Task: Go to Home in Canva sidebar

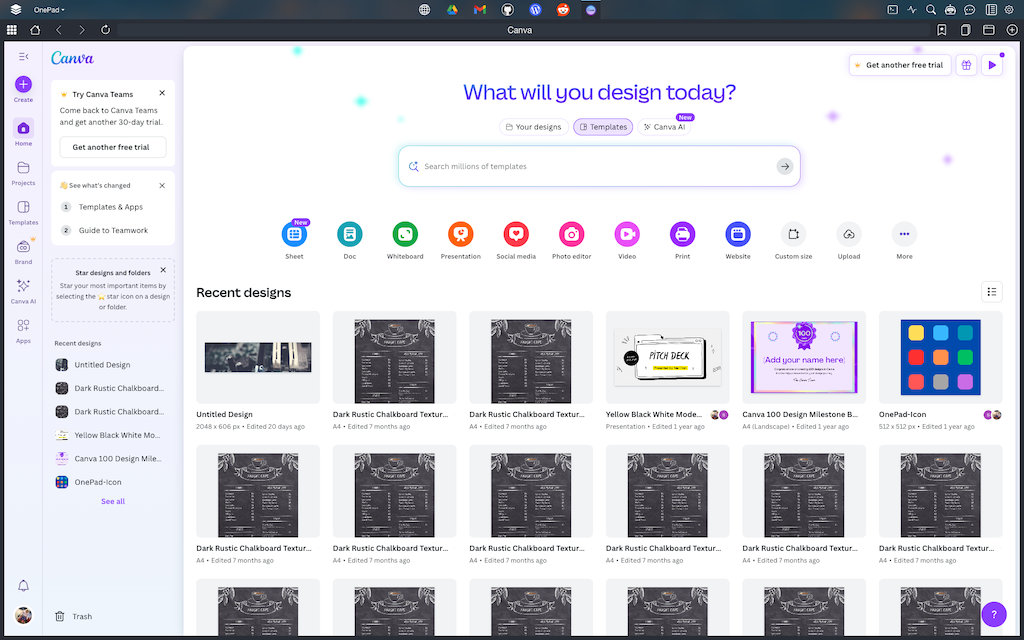Action: pos(23,128)
